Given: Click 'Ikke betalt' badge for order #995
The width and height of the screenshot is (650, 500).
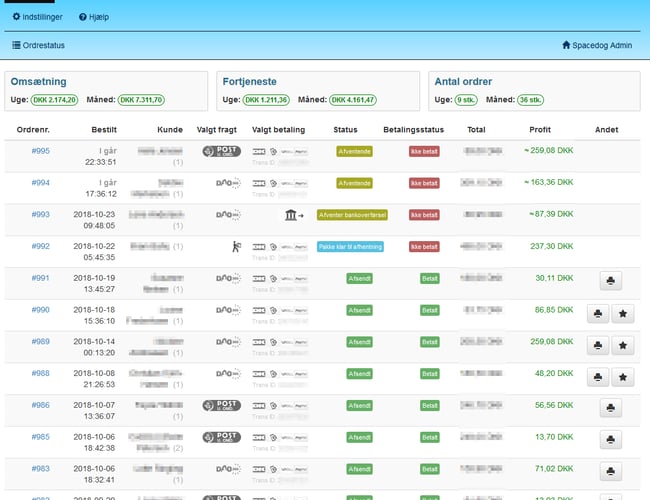Looking at the screenshot, I should [423, 151].
